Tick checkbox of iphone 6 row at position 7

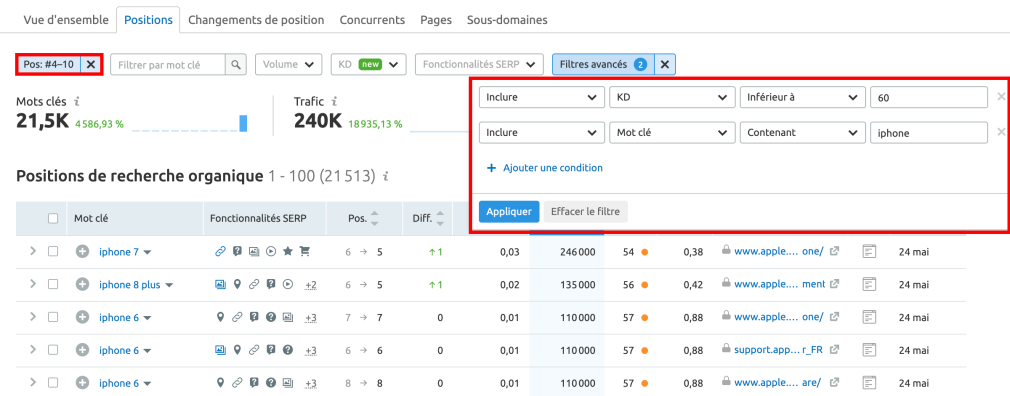[53, 317]
